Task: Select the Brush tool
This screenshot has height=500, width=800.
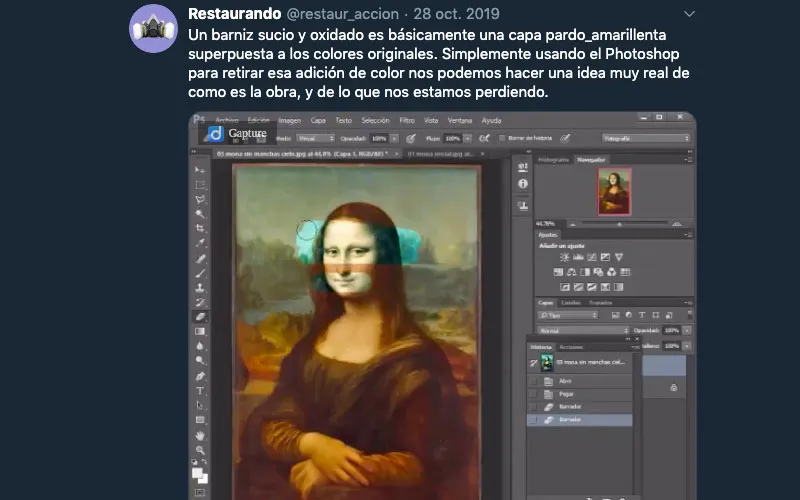Action: coord(200,273)
